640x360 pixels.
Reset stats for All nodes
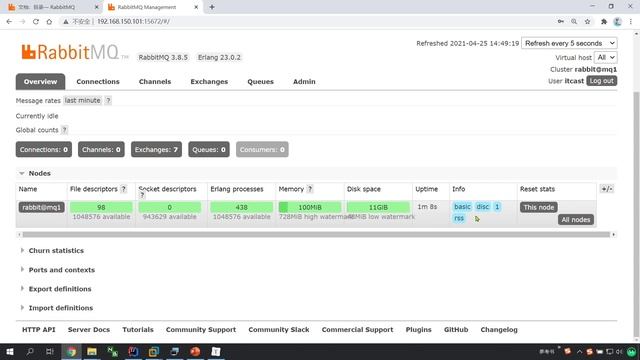pyautogui.click(x=576, y=220)
